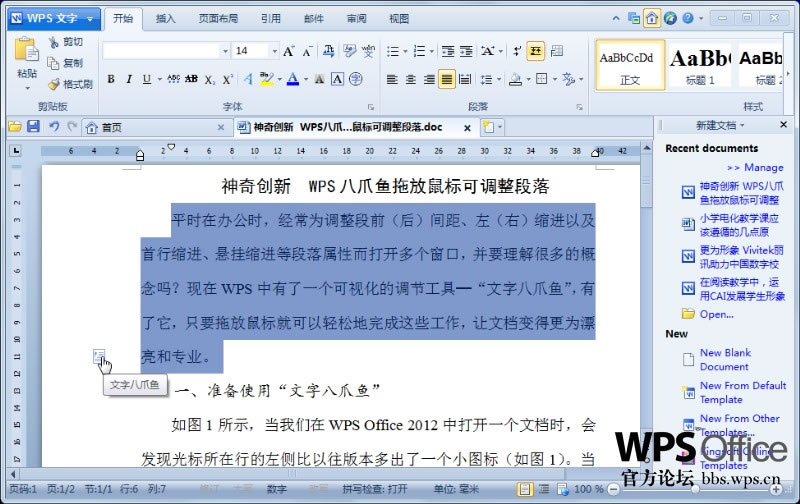
Task: Click the shrink font size icon
Action: click(x=307, y=51)
